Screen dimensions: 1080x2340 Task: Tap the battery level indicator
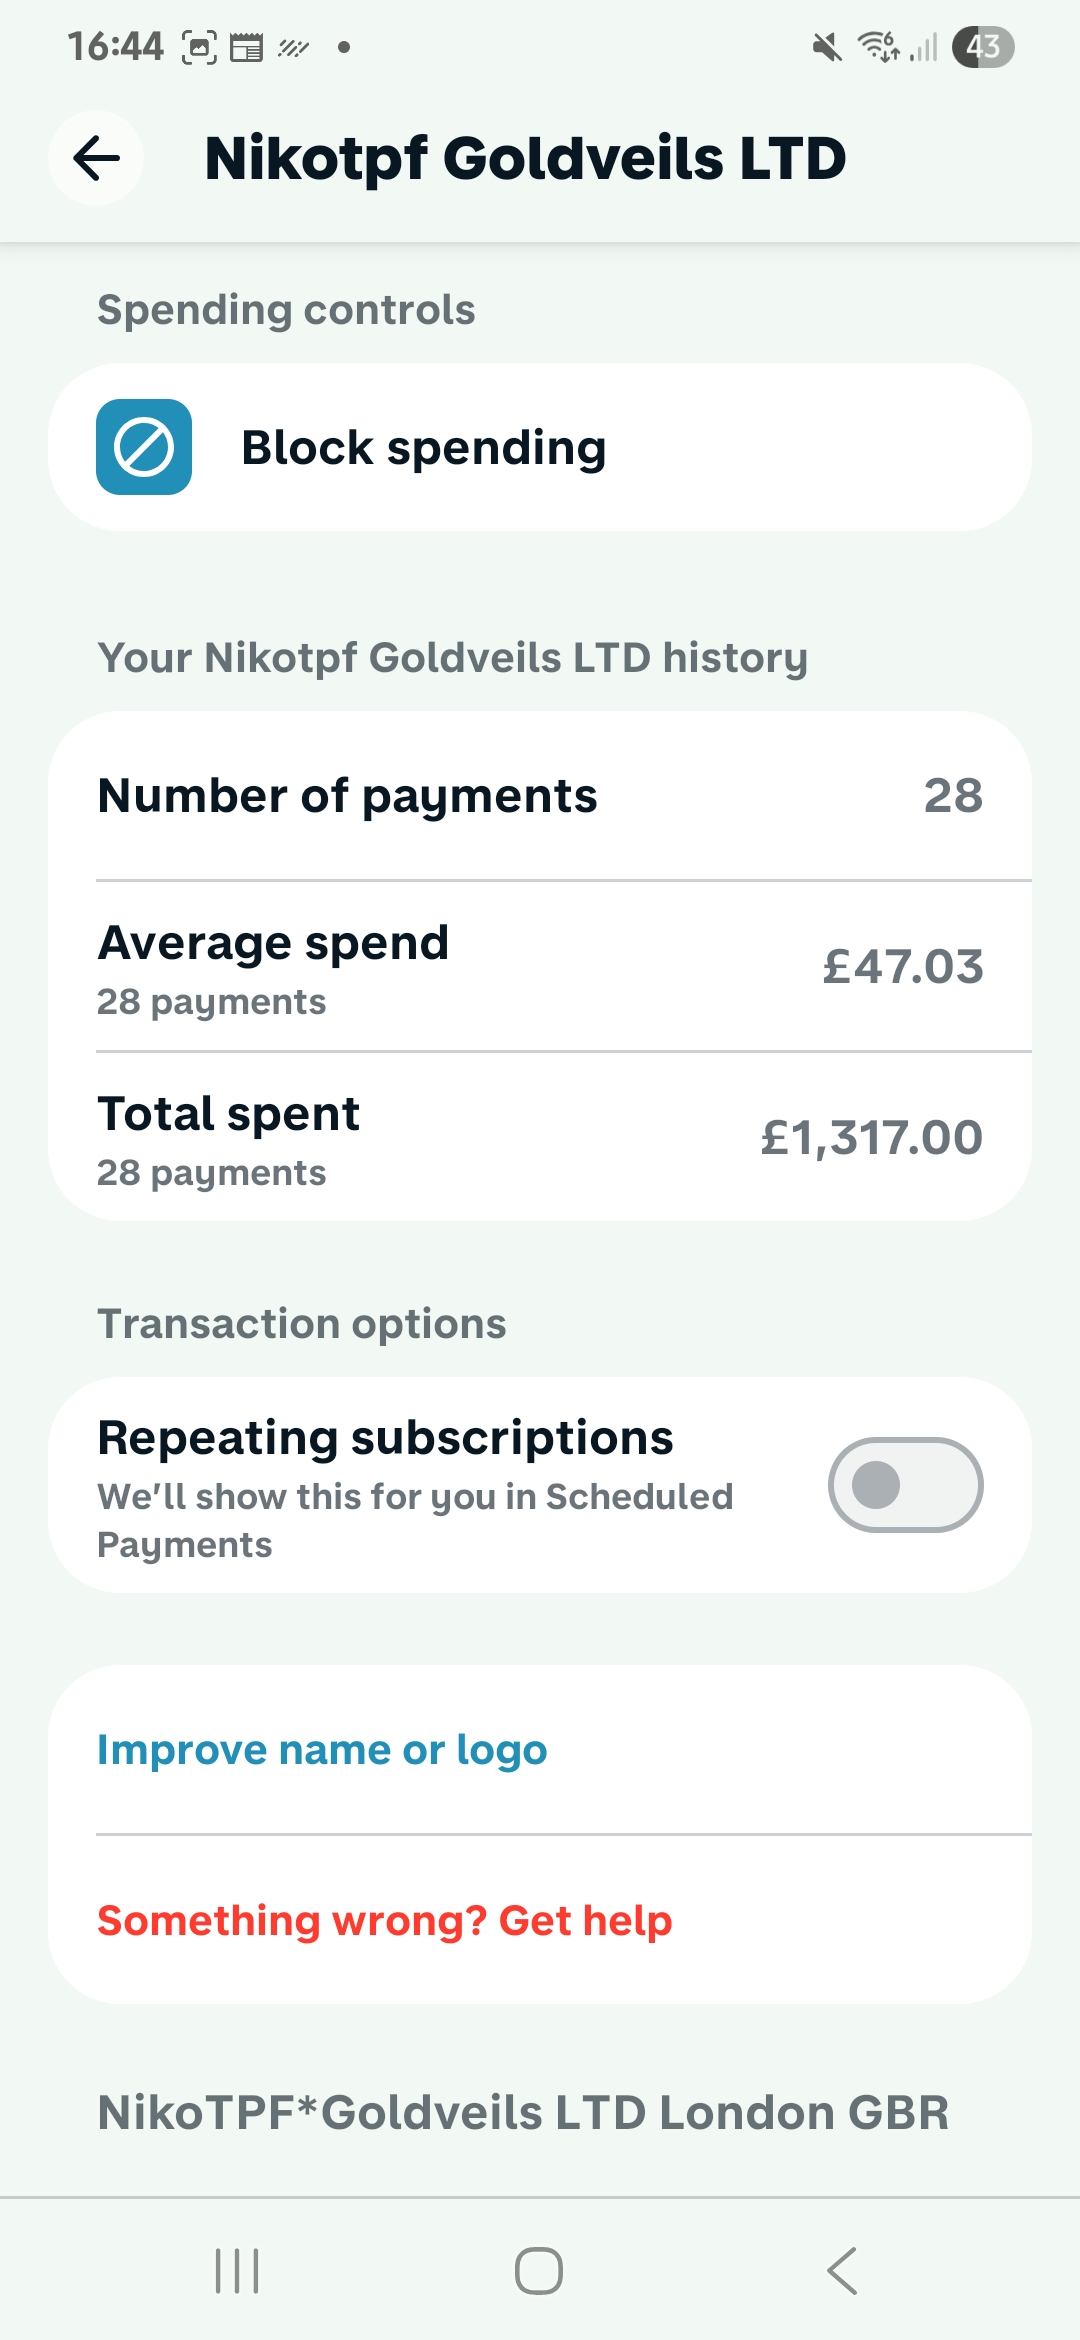[x=983, y=47]
